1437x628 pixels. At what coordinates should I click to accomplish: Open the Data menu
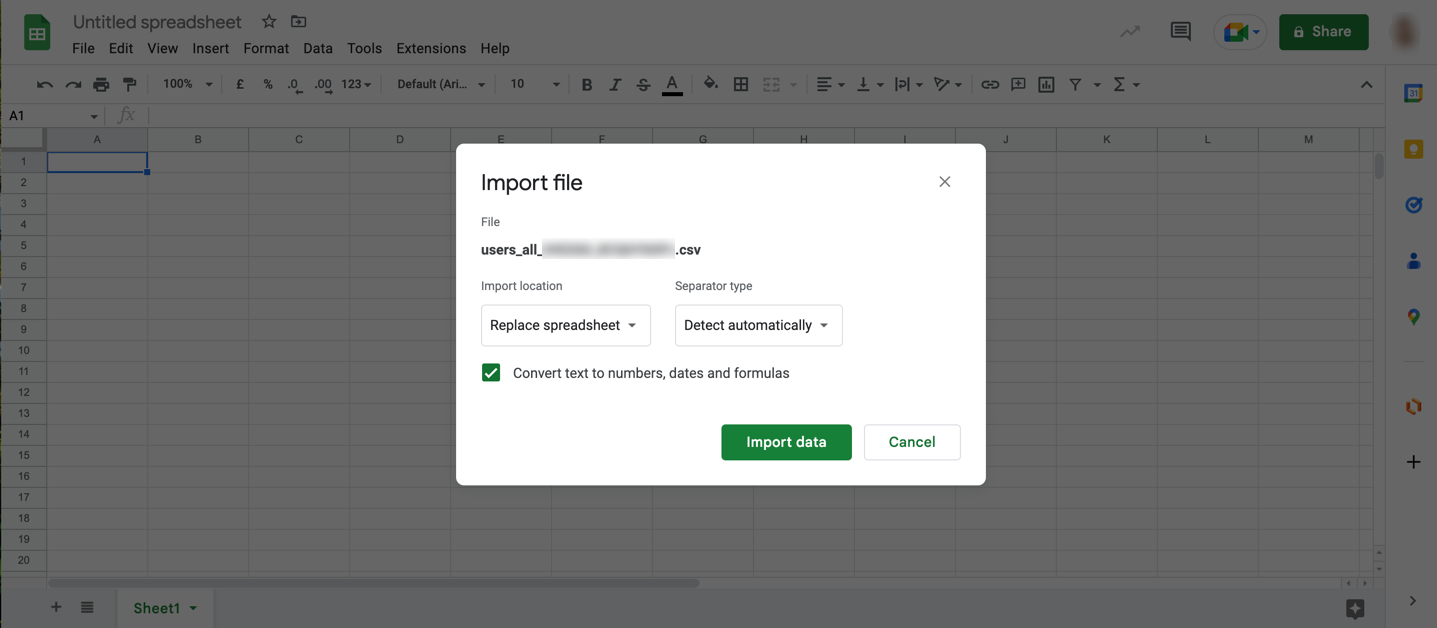[x=318, y=48]
